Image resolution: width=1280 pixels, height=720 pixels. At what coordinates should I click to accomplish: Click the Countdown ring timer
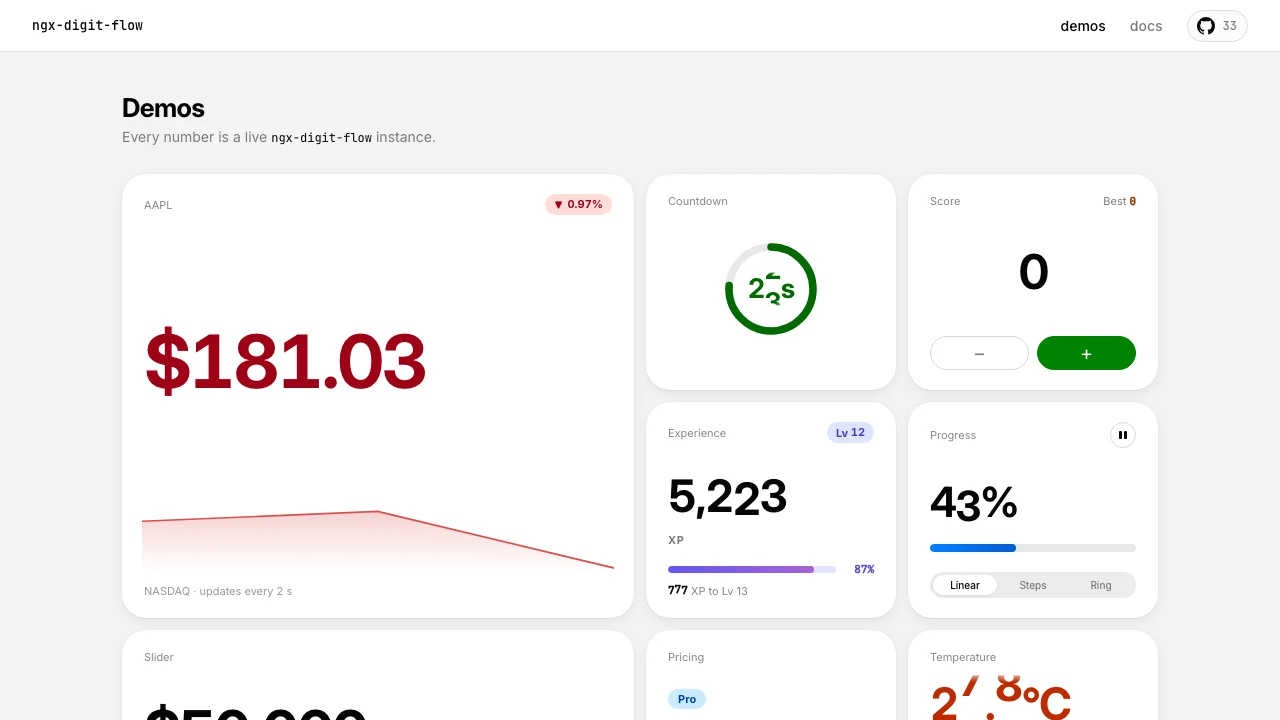(771, 289)
